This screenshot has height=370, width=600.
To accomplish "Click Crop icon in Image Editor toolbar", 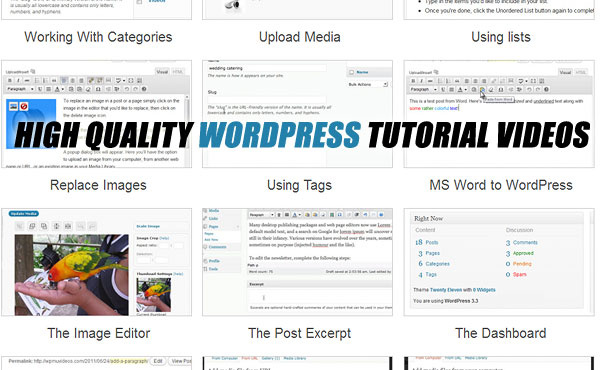I will [x=20, y=226].
